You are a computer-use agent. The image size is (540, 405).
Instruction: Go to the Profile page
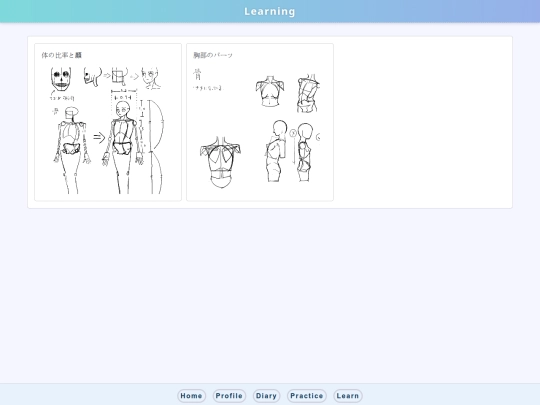[229, 396]
